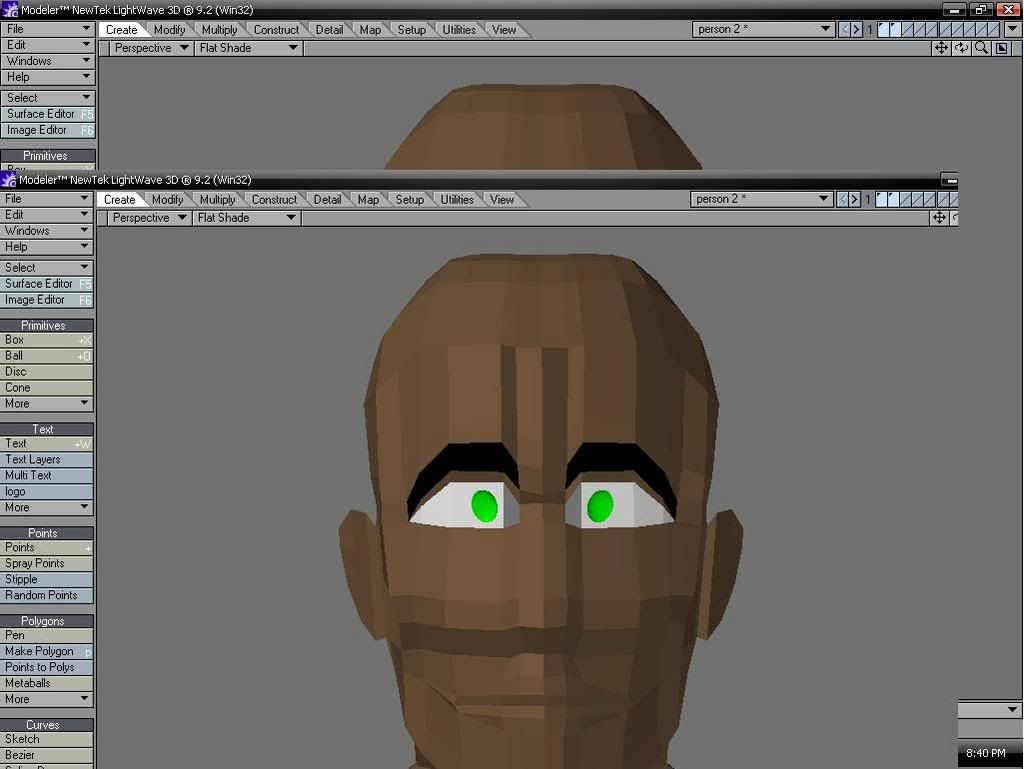This screenshot has height=769, width=1024.
Task: Switch to Modify tab in front window
Action: (x=168, y=200)
